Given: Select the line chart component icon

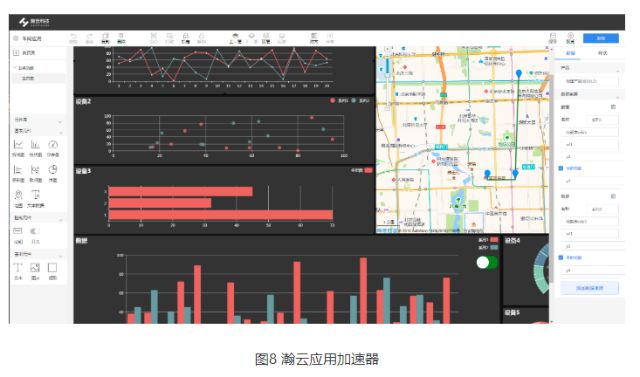Looking at the screenshot, I should 18,144.
